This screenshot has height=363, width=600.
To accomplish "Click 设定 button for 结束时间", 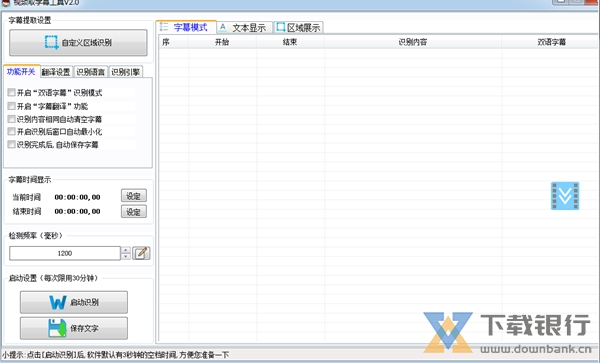I will 134,212.
